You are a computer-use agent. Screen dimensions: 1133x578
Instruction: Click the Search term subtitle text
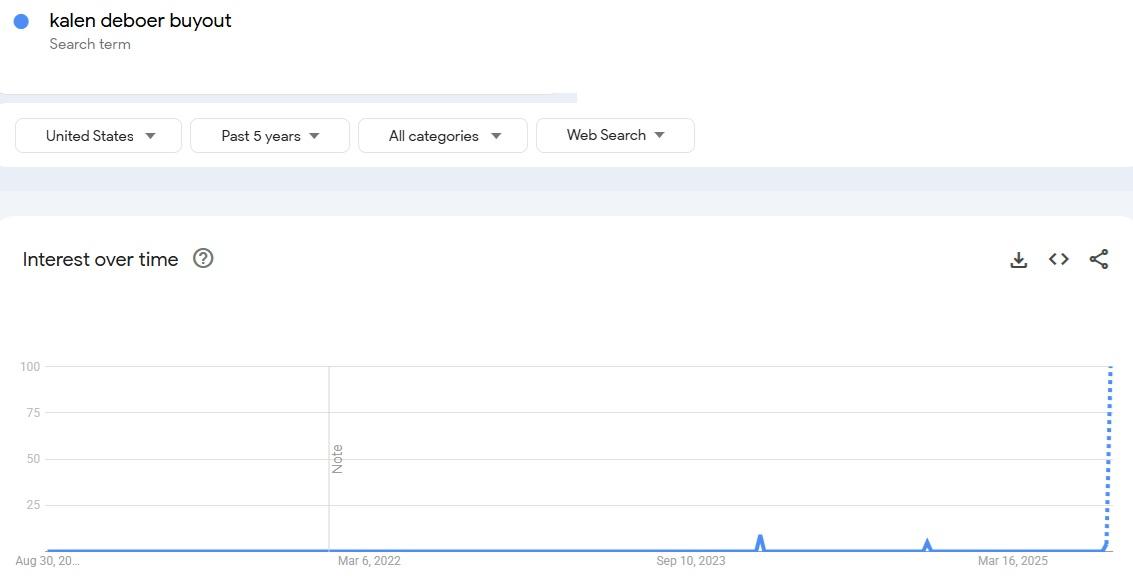90,44
